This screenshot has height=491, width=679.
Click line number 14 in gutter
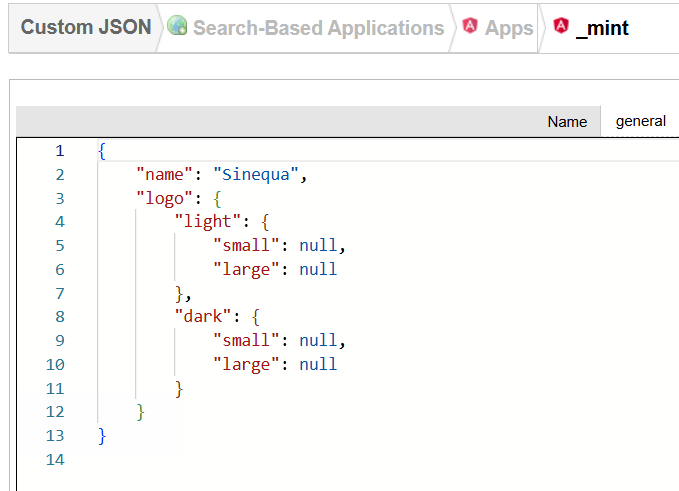click(x=55, y=459)
